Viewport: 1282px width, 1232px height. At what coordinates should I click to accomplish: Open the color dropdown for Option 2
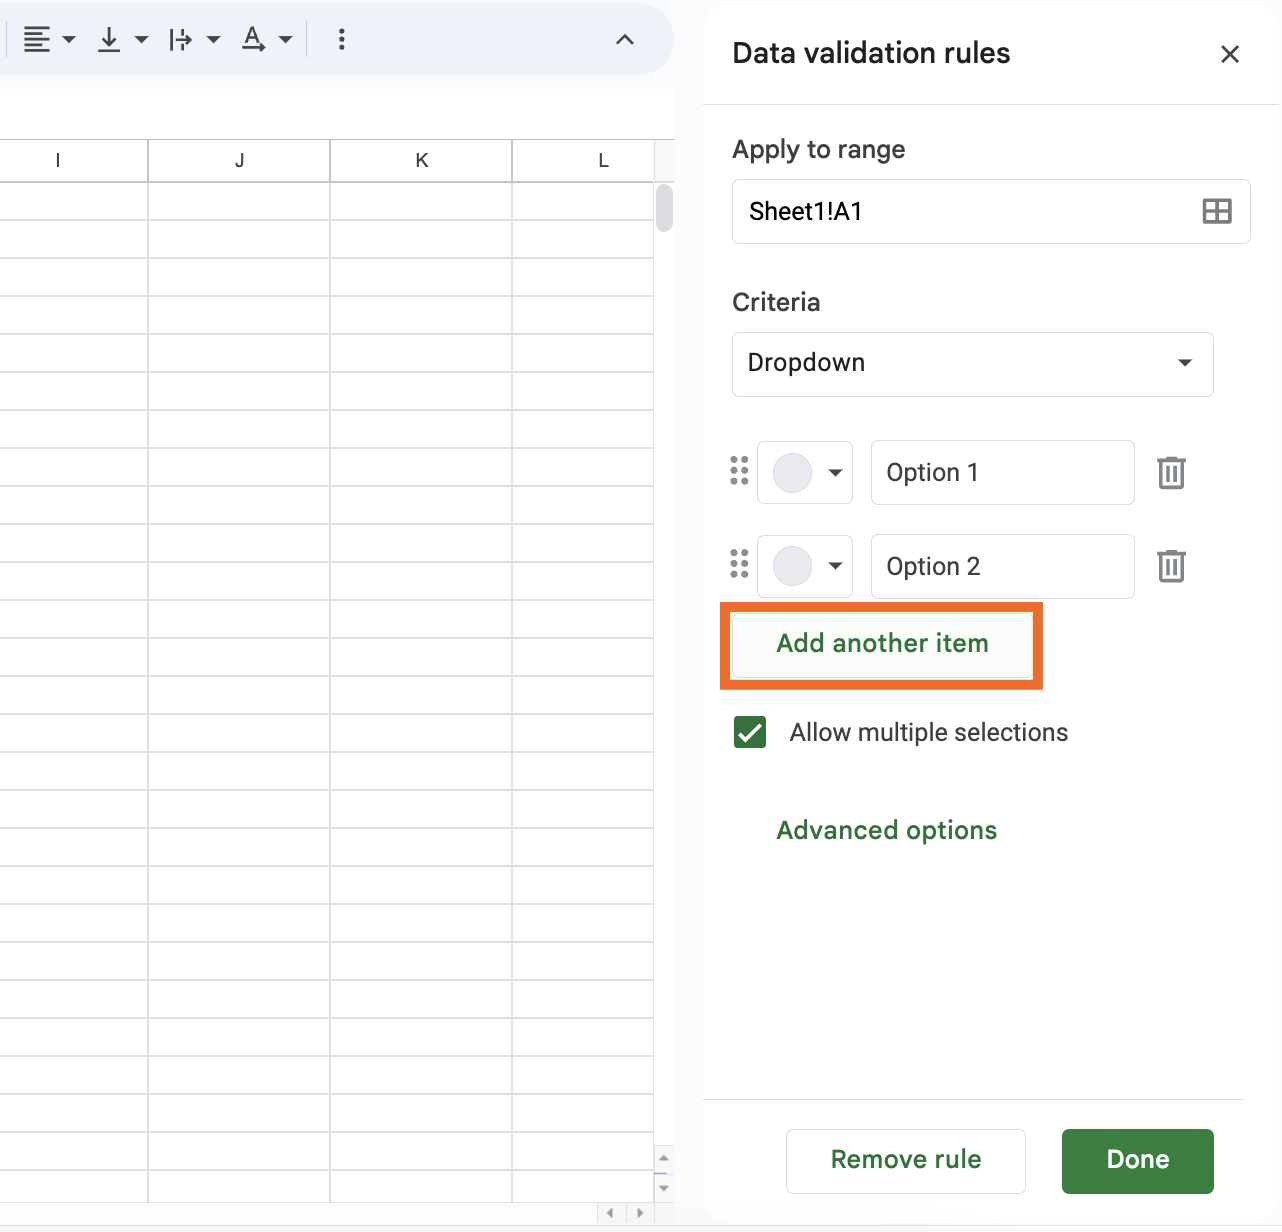coord(805,567)
